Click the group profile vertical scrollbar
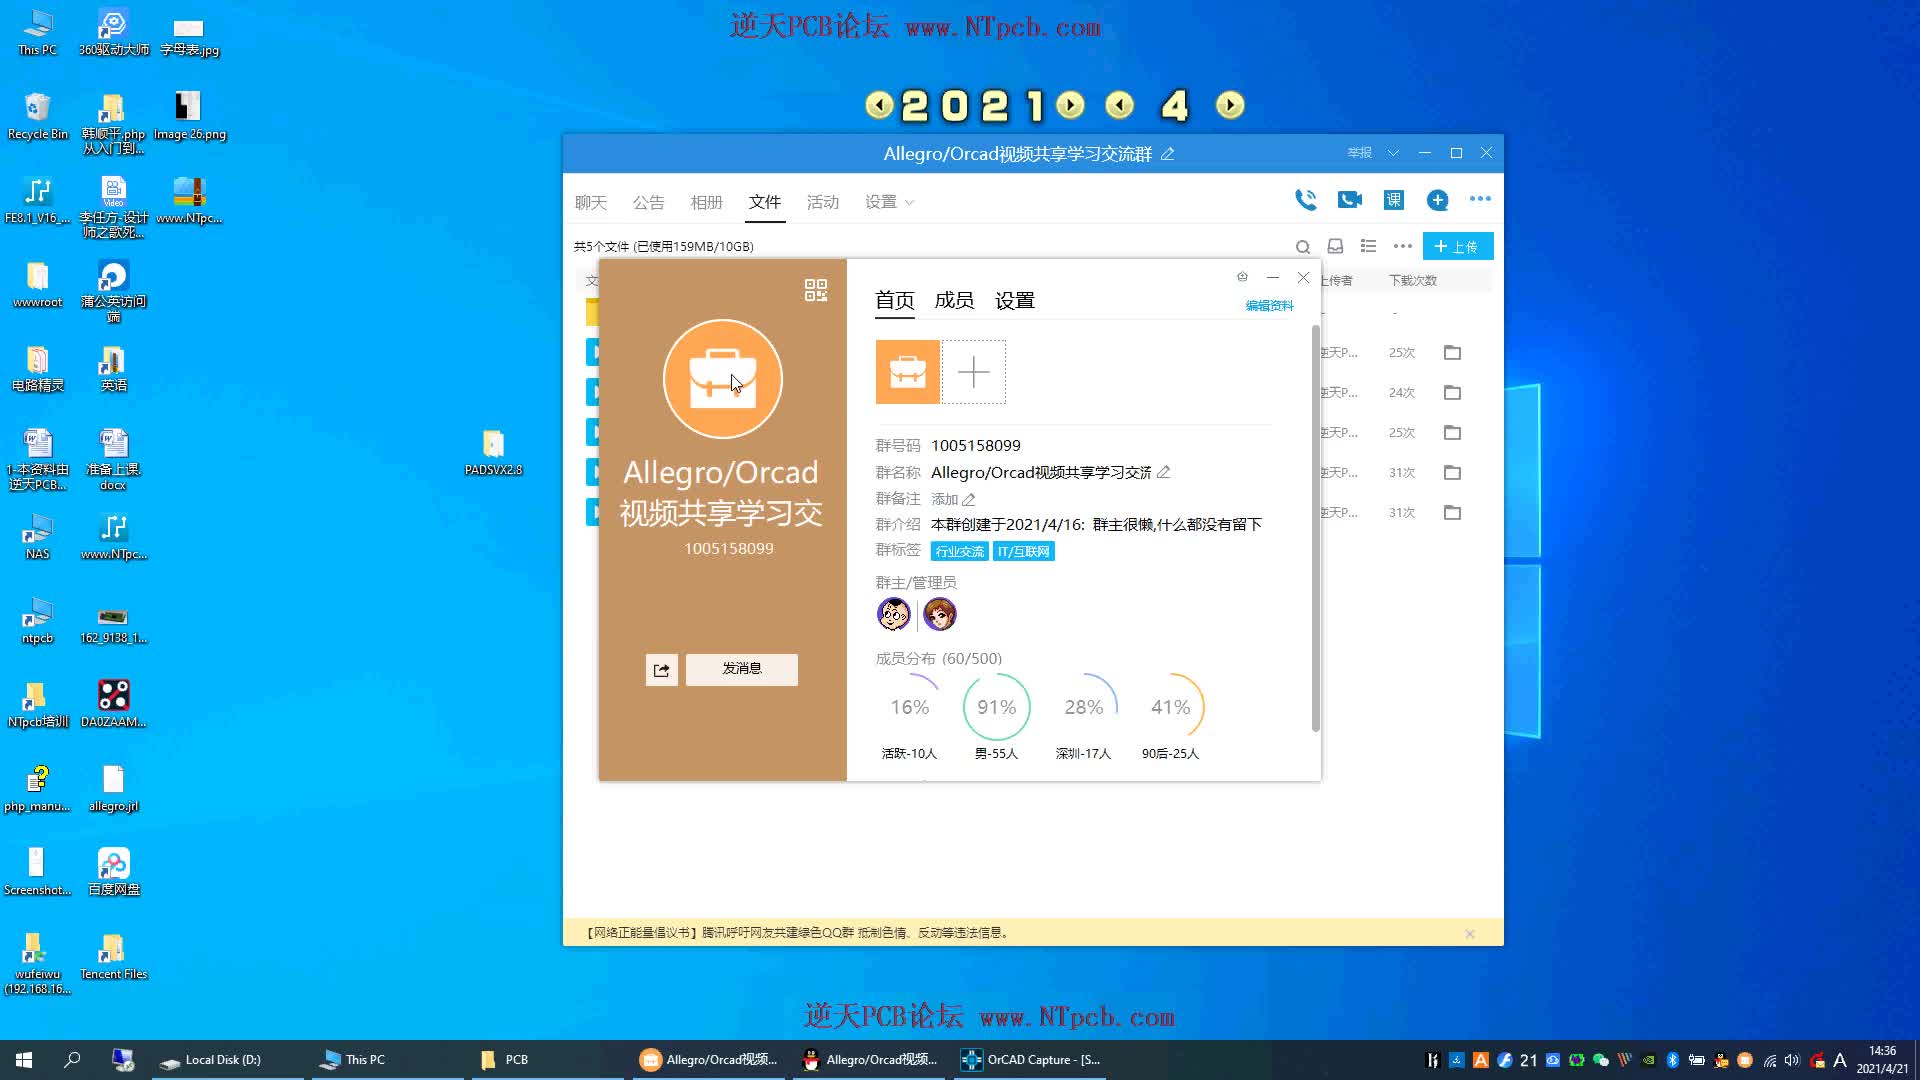Viewport: 1920px width, 1080px height. [x=1315, y=528]
